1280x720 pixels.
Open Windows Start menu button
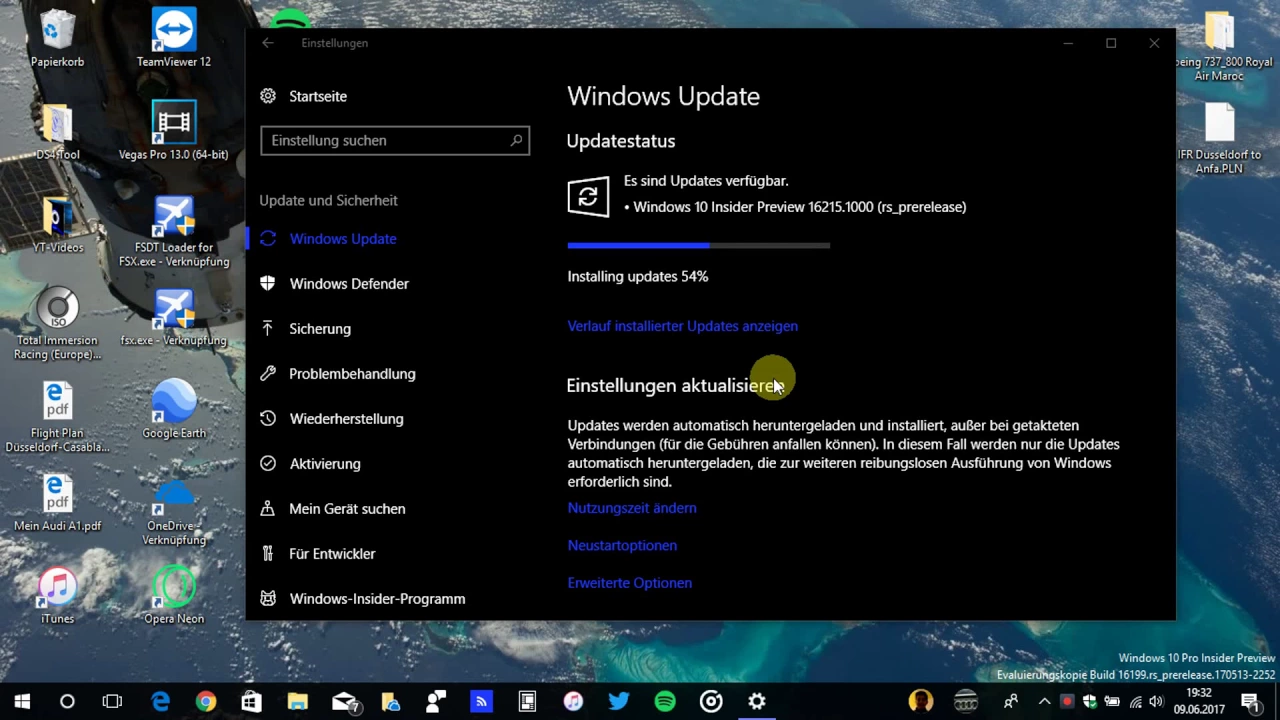(22, 701)
